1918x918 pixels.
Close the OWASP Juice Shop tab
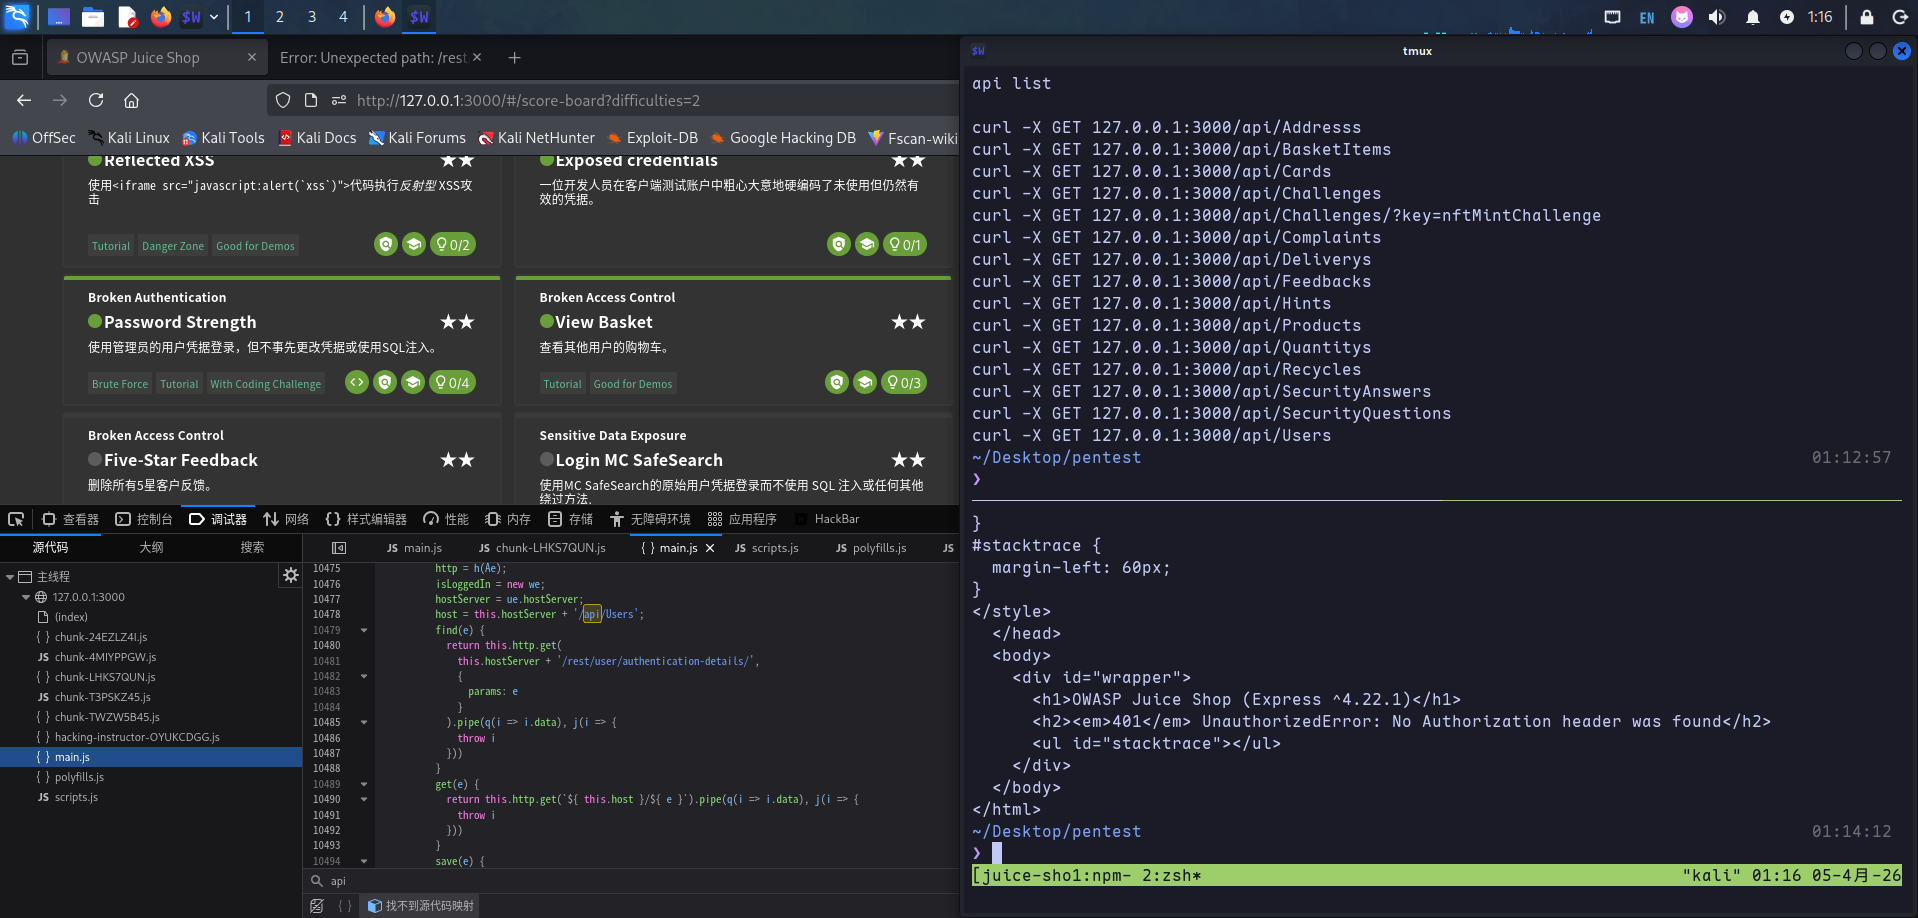coord(252,57)
